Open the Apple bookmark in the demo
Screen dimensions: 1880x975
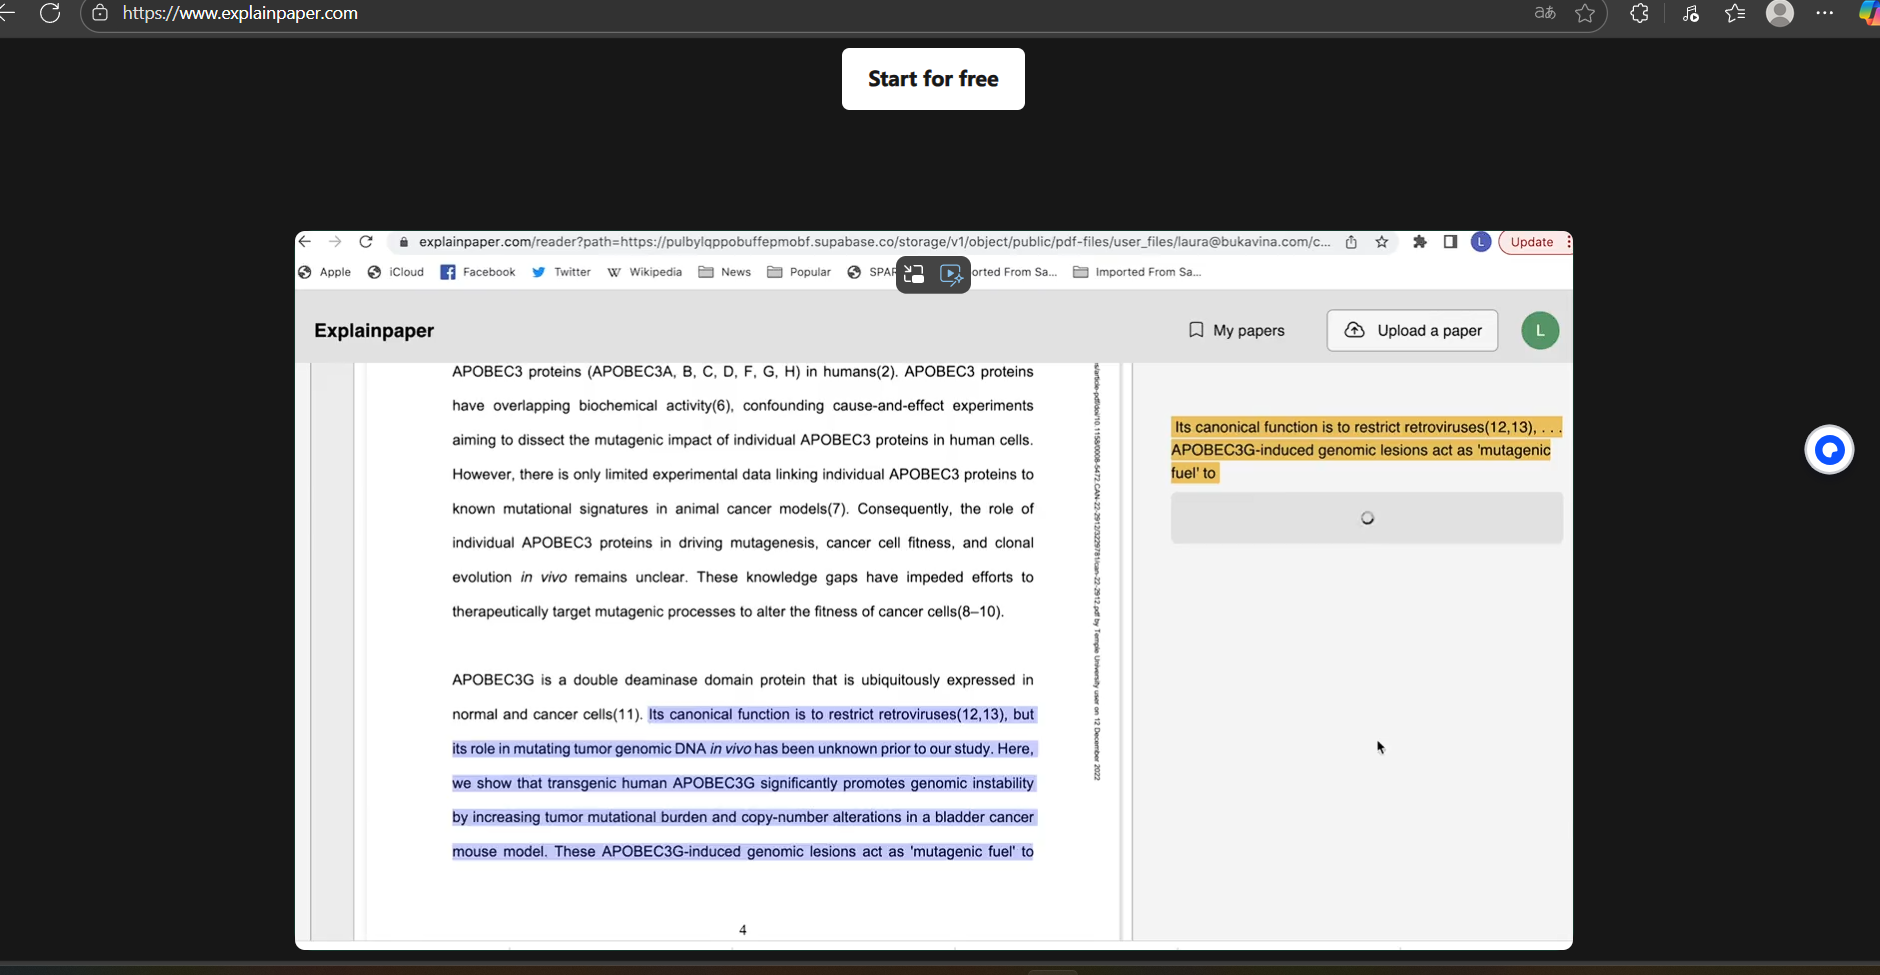(x=325, y=272)
